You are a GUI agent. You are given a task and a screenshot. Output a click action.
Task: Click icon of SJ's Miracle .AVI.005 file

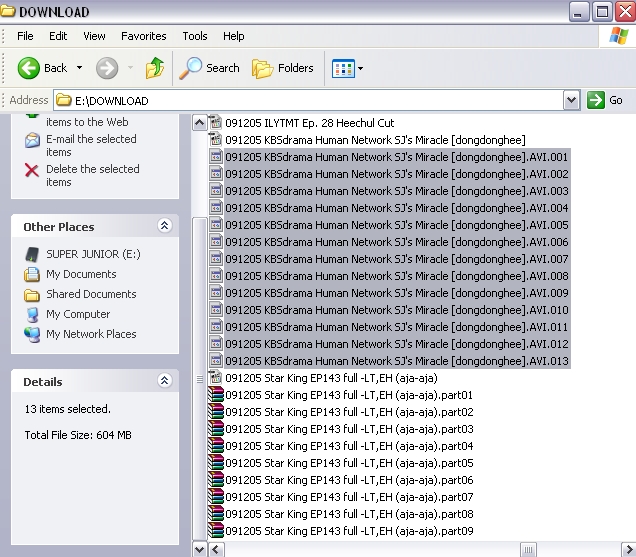point(215,225)
